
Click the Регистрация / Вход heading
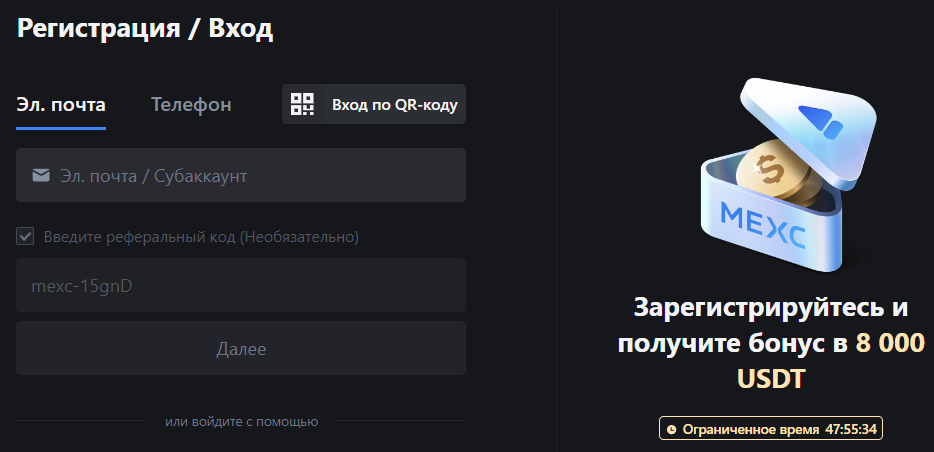point(145,28)
